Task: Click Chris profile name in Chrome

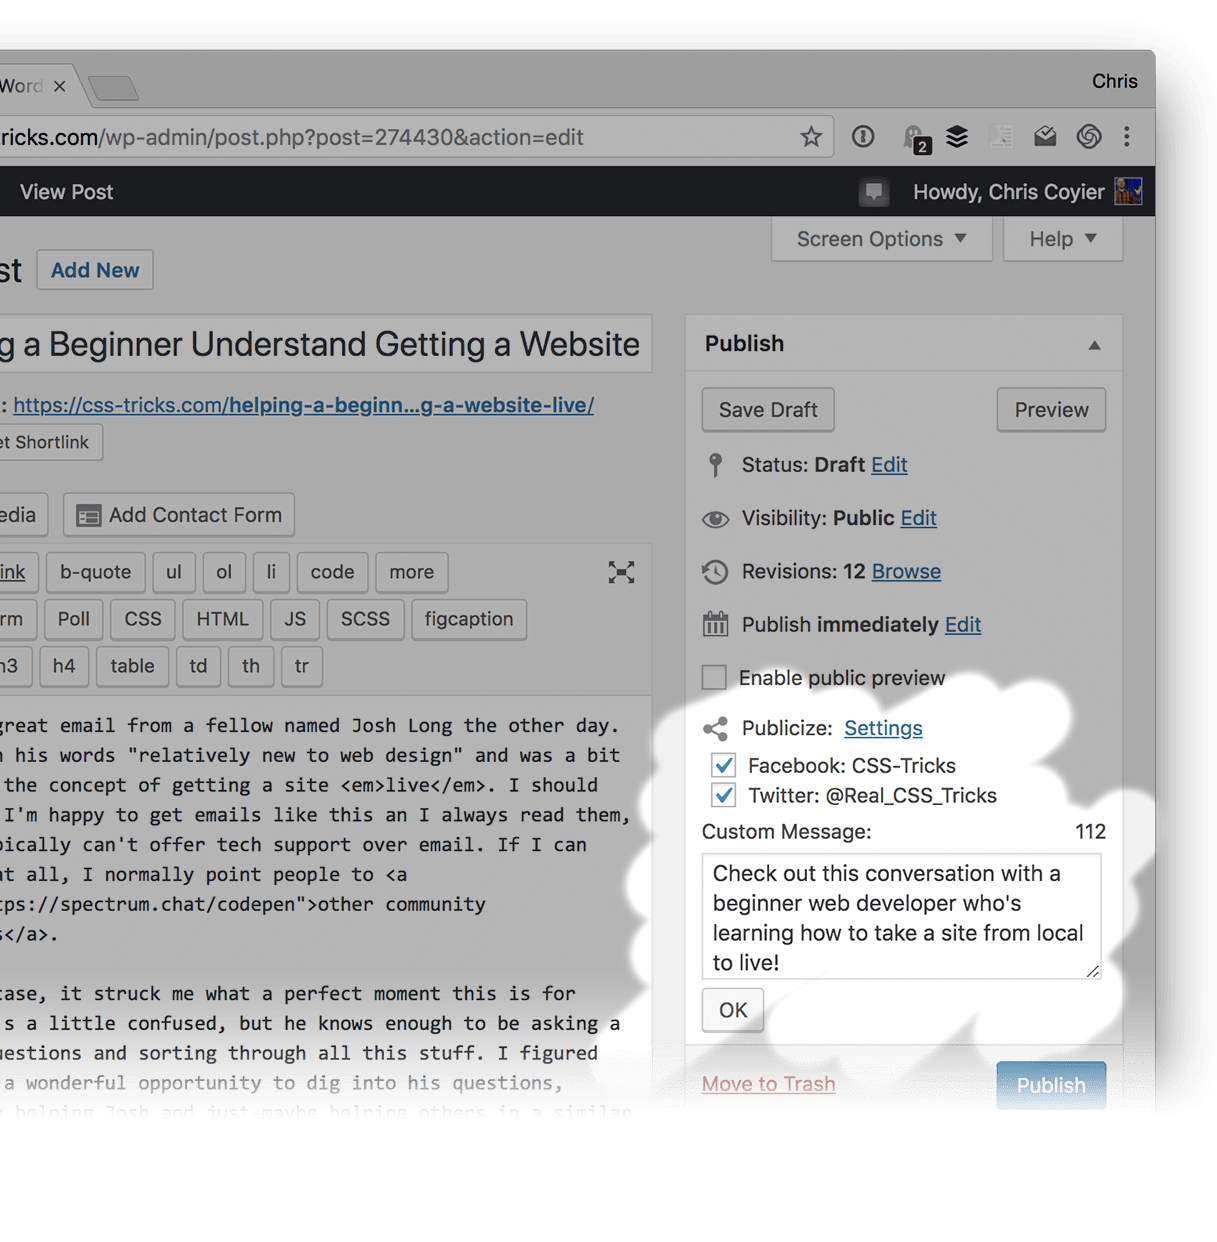Action: (x=1114, y=81)
